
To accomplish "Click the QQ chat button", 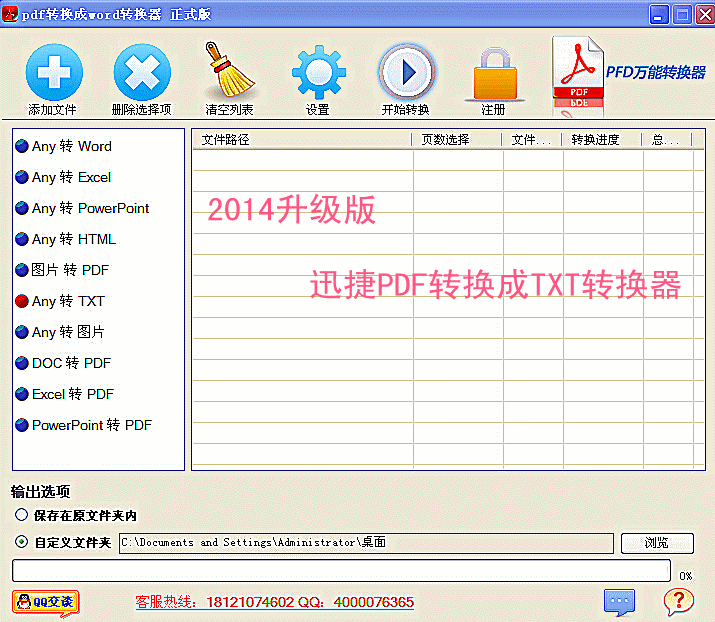I will 46,601.
